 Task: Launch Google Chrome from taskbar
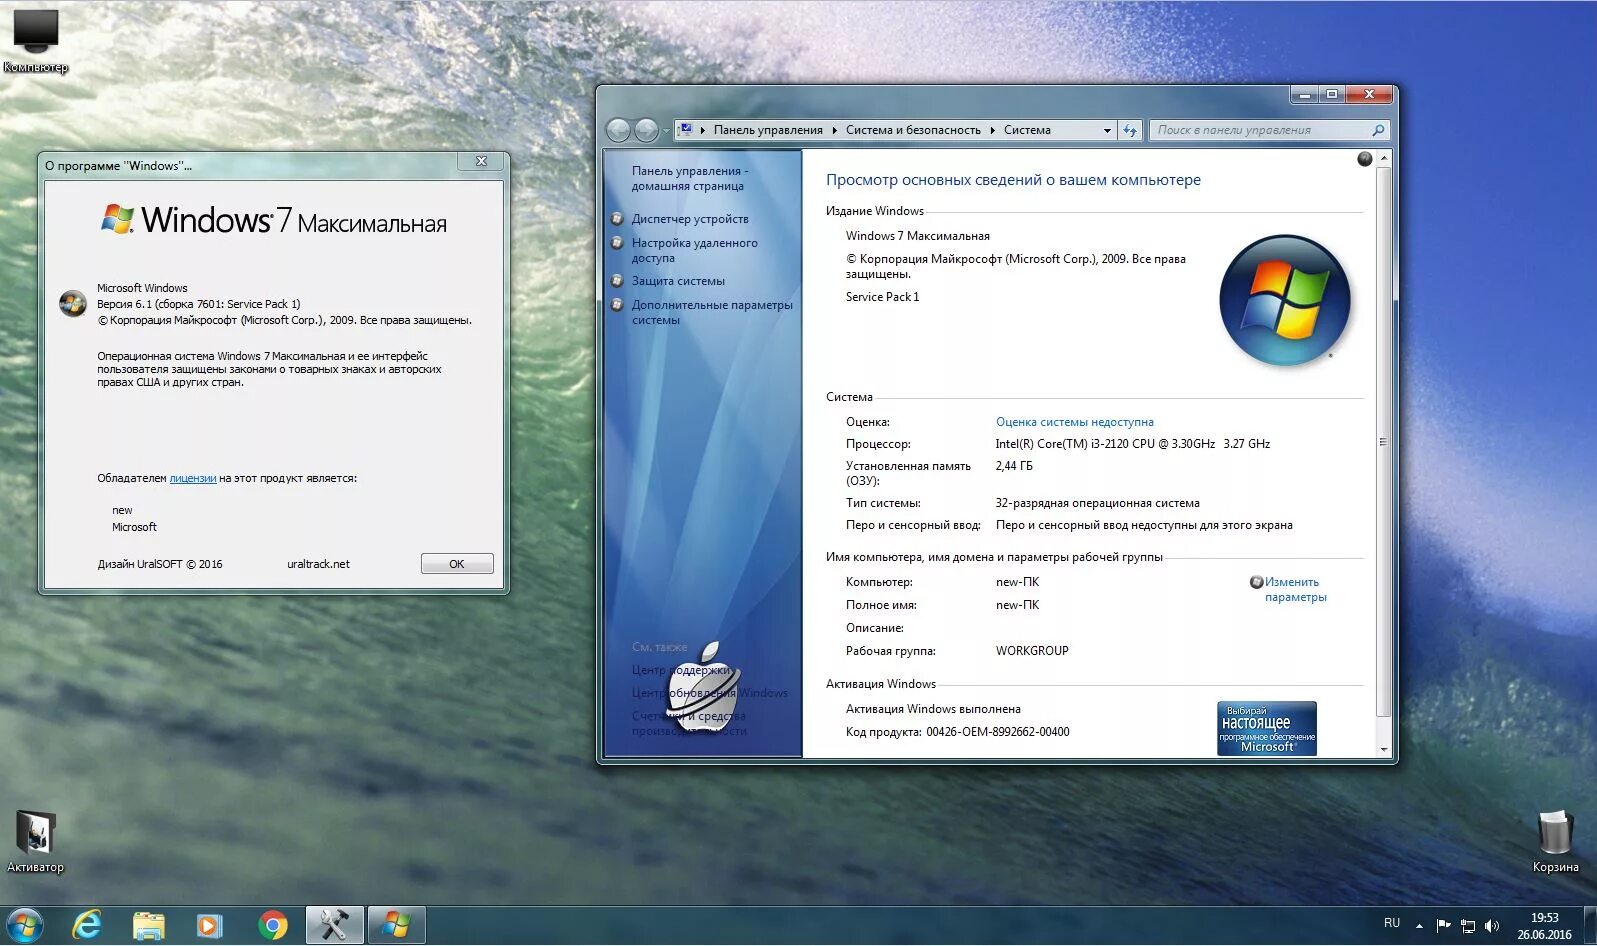272,926
